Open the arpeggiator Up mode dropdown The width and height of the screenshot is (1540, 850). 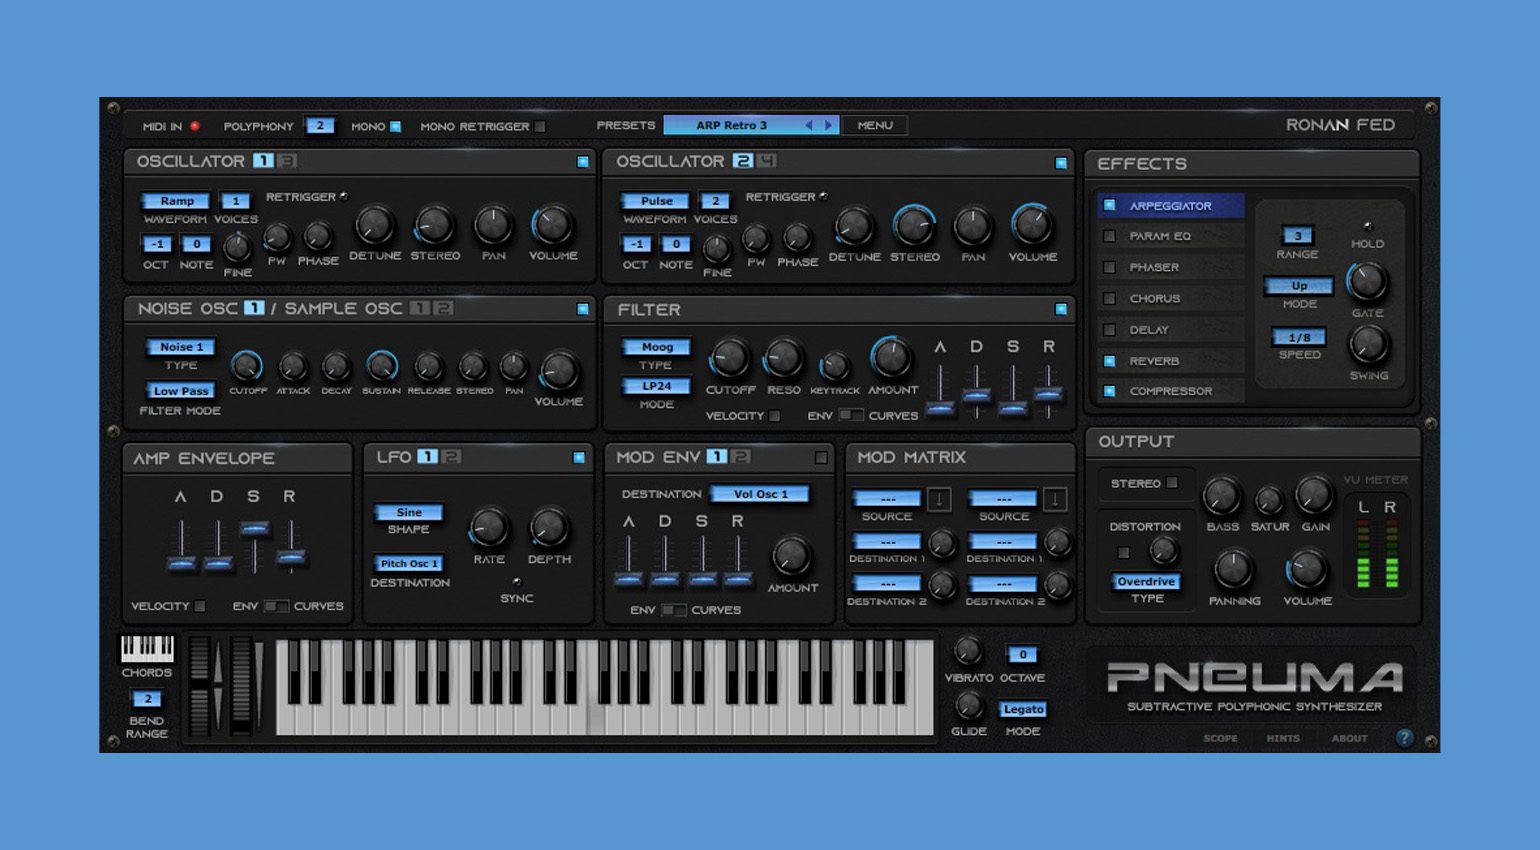(x=1299, y=286)
